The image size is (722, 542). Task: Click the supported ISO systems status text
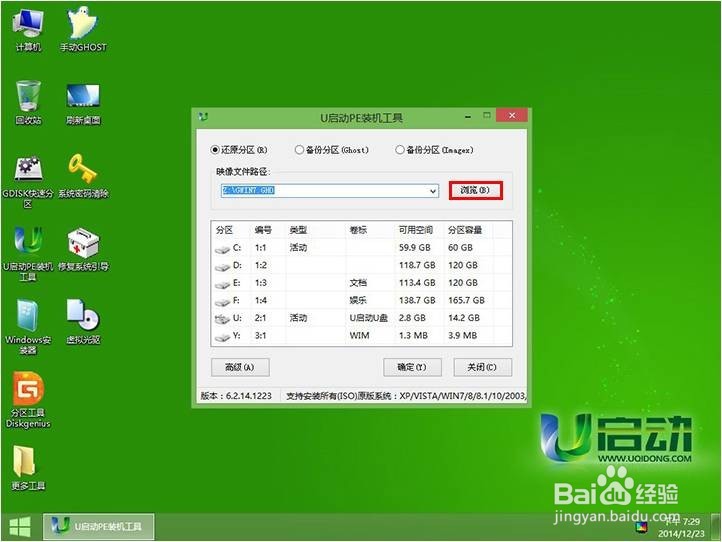coord(406,396)
